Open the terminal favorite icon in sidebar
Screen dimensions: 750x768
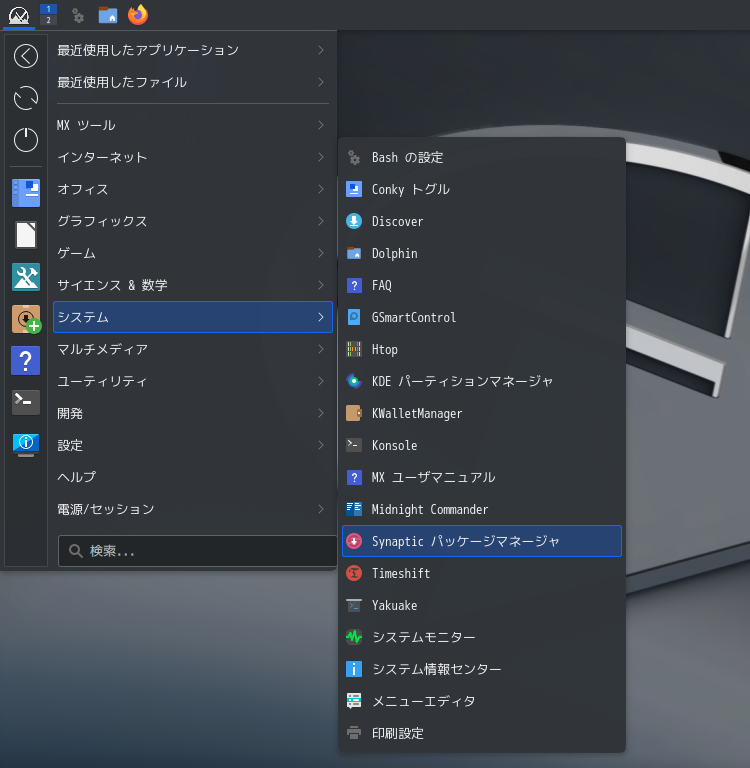click(26, 402)
